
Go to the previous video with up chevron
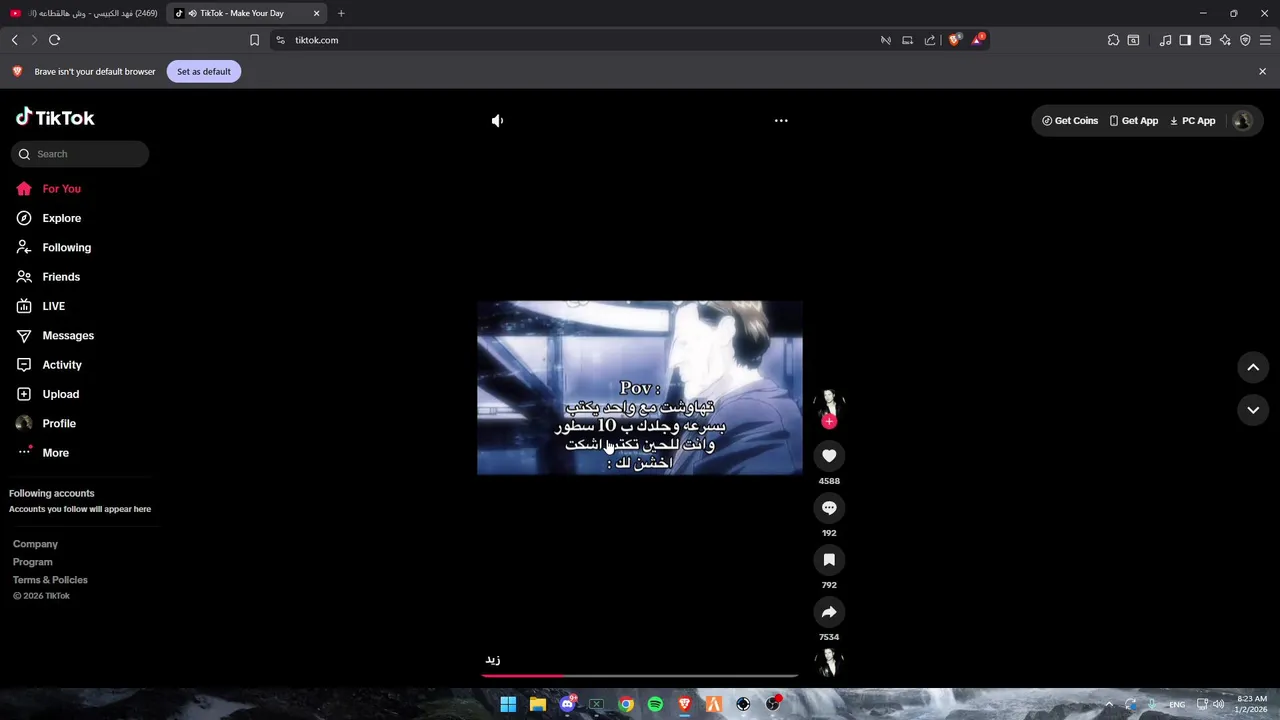(1253, 368)
